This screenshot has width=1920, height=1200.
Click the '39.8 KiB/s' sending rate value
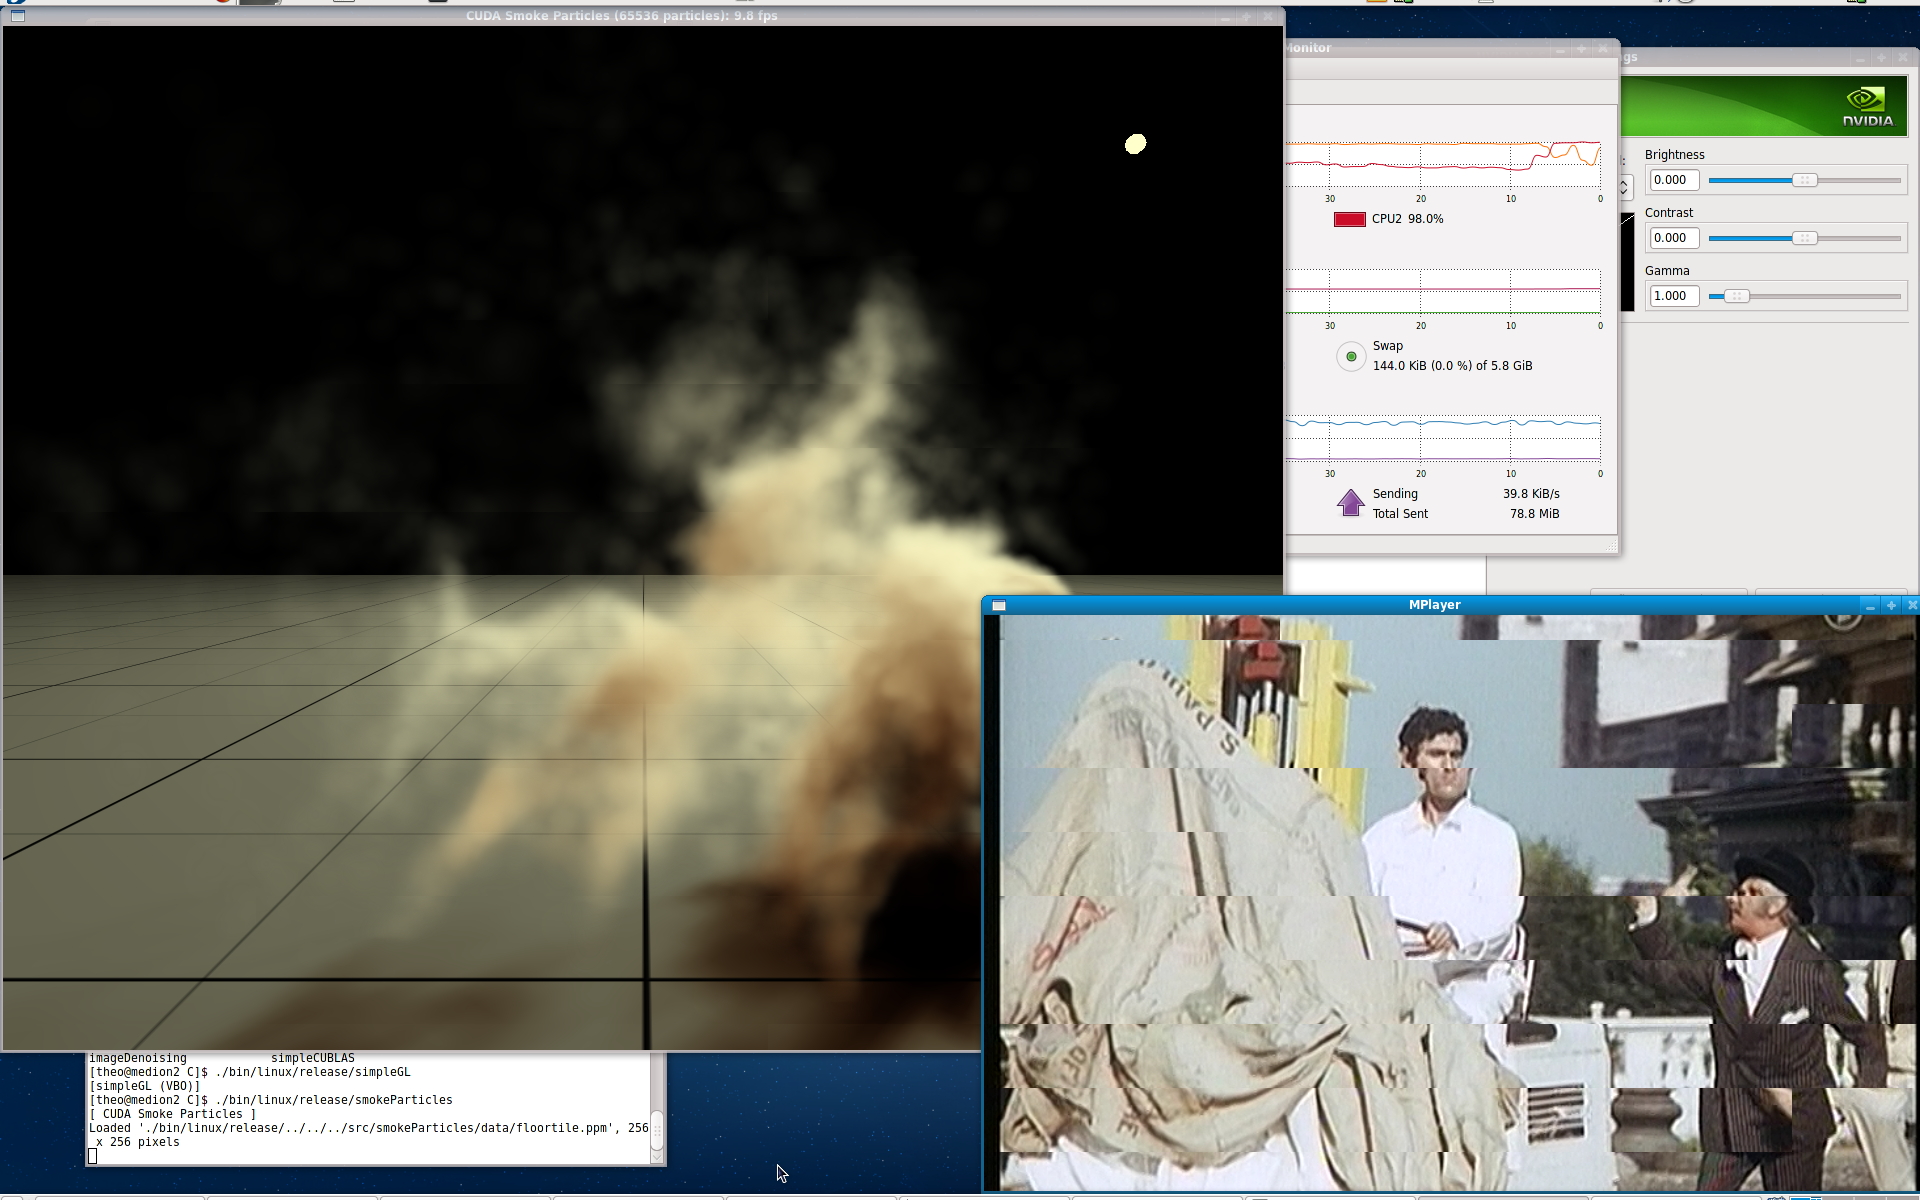coord(1531,494)
